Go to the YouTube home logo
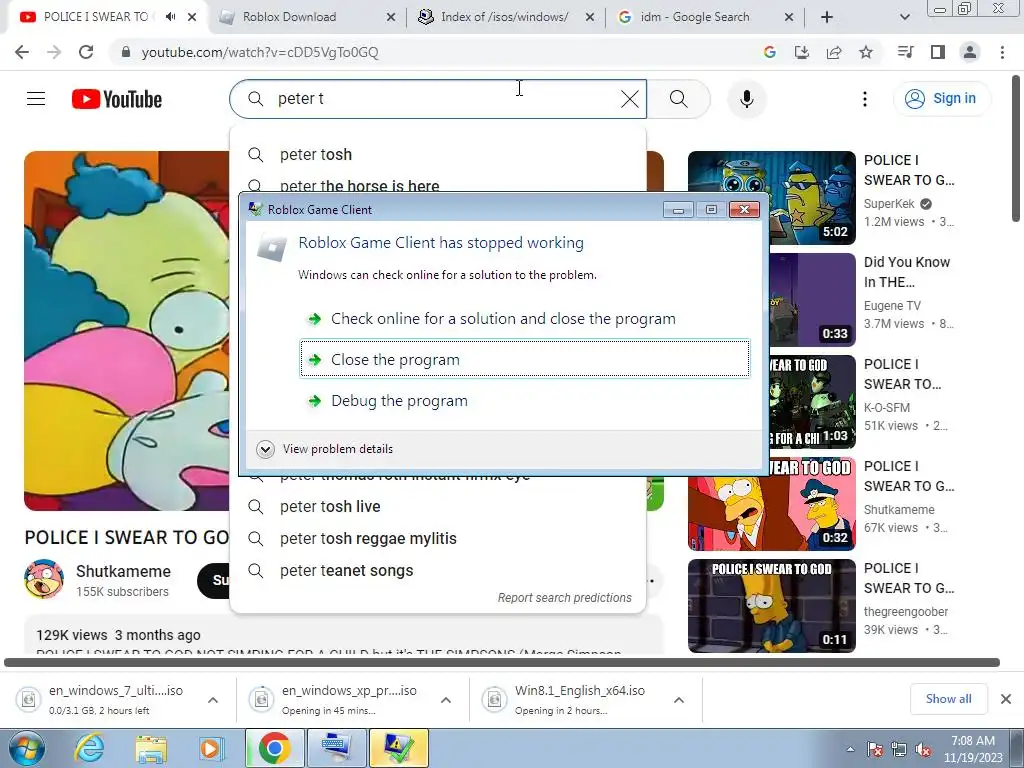Screen dimensions: 1024x768 (x=117, y=99)
